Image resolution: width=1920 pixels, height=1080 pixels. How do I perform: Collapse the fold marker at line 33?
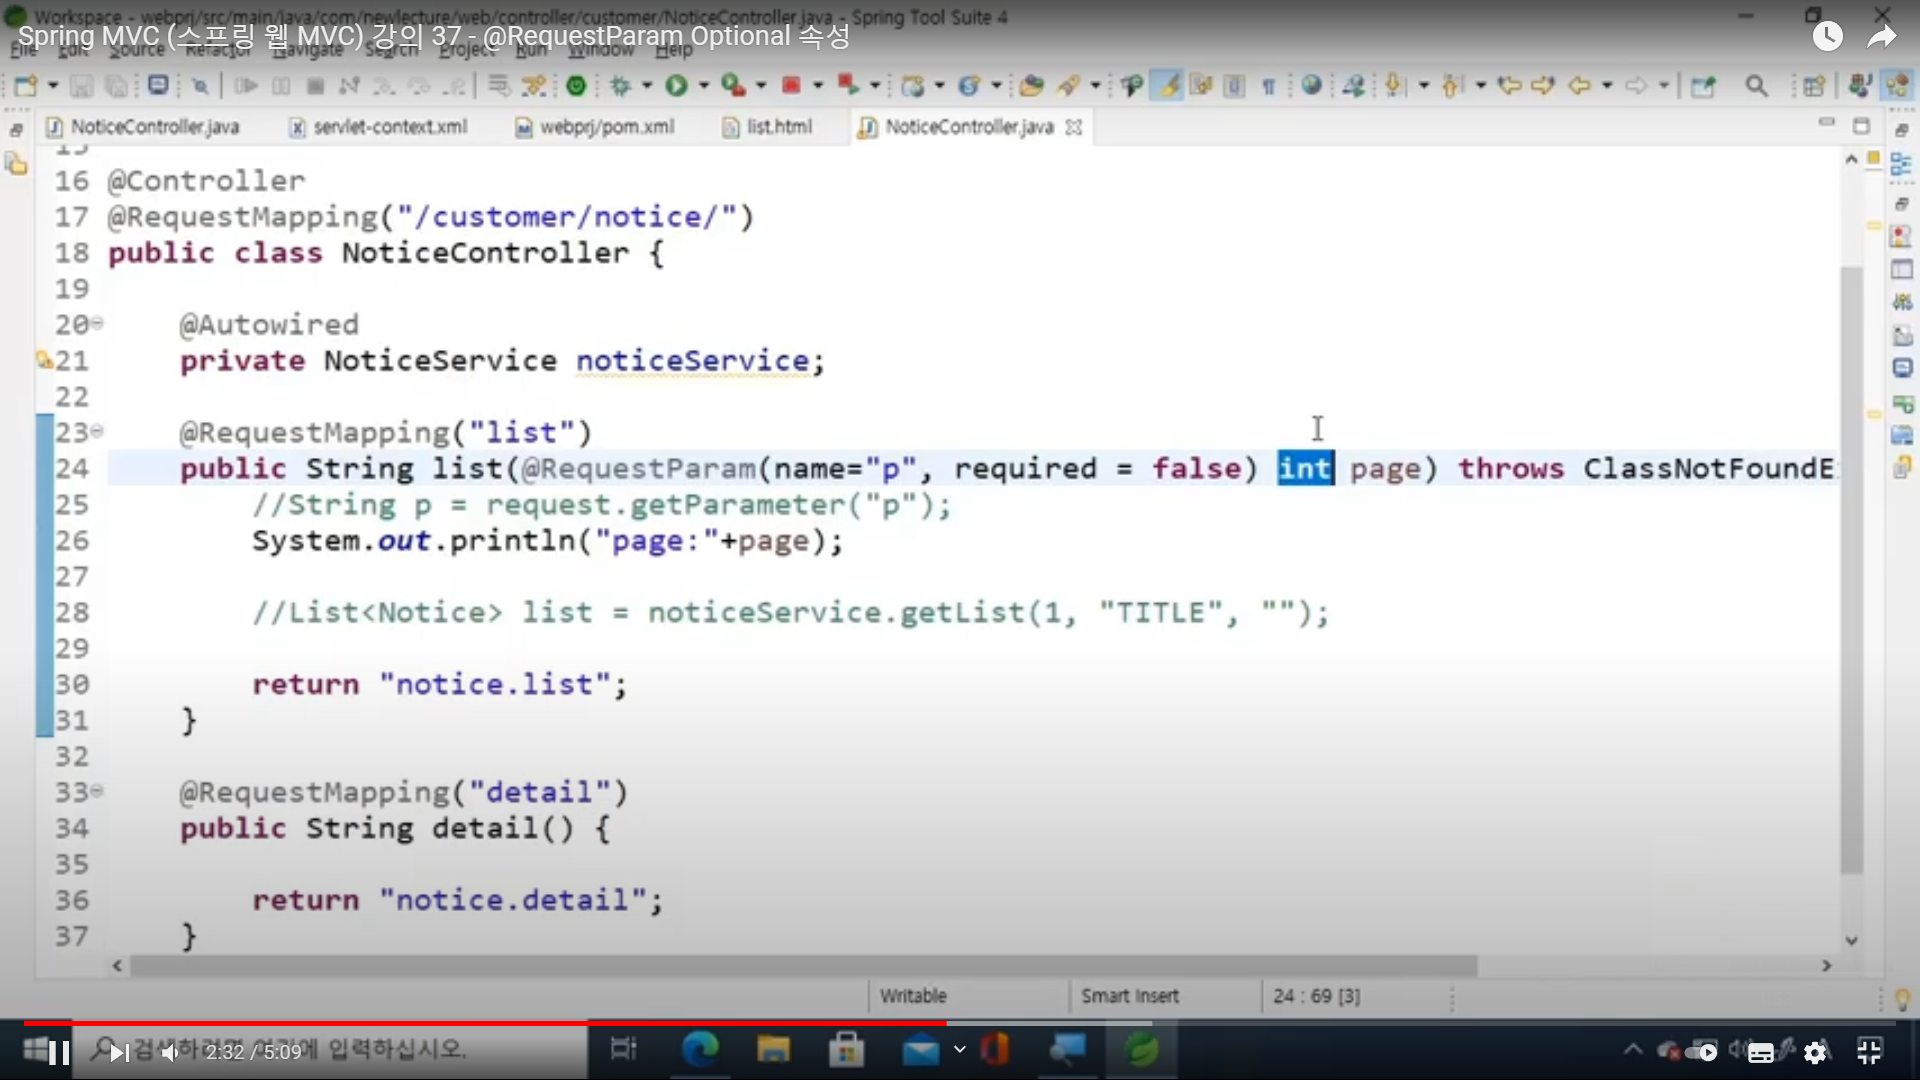click(x=97, y=791)
